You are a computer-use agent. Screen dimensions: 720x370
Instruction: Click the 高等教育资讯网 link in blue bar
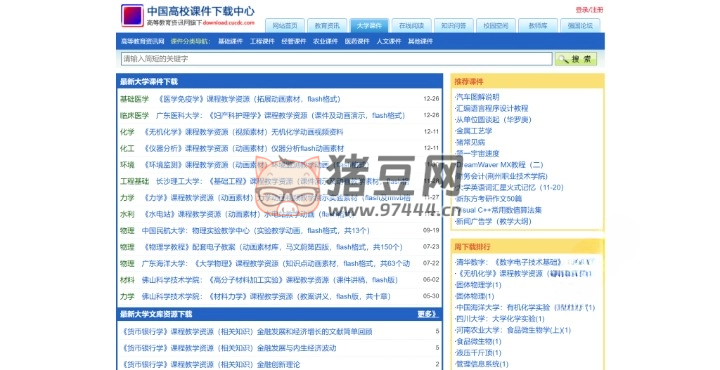[142, 41]
